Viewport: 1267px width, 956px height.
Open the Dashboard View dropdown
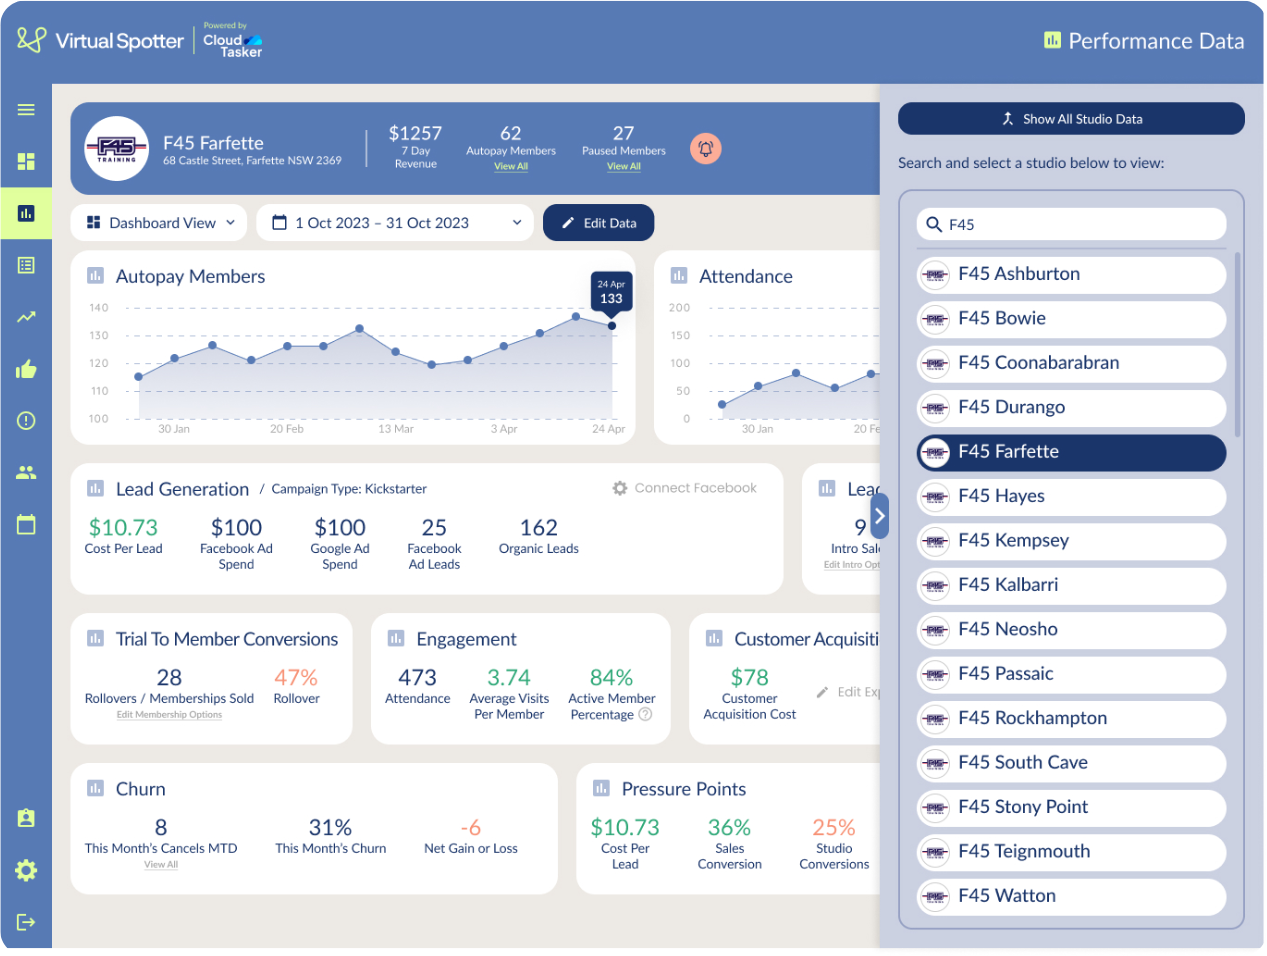coord(161,223)
